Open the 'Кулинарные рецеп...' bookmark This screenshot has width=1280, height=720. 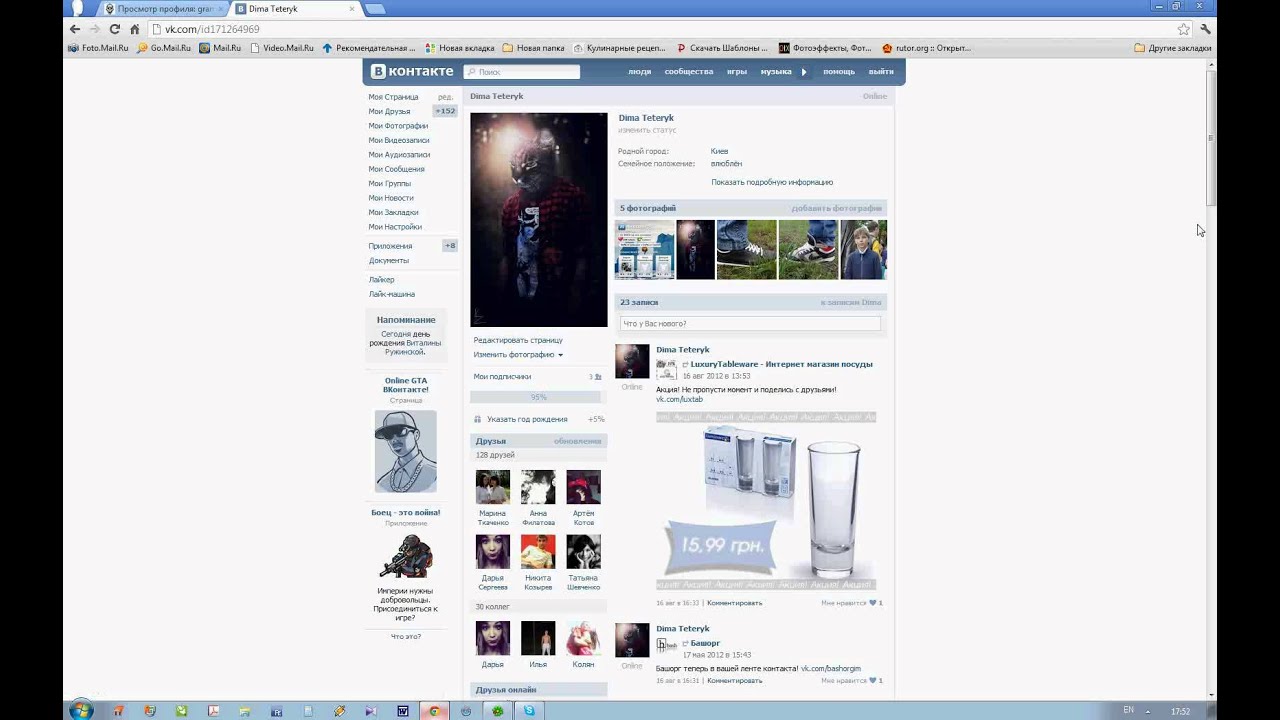click(x=620, y=48)
